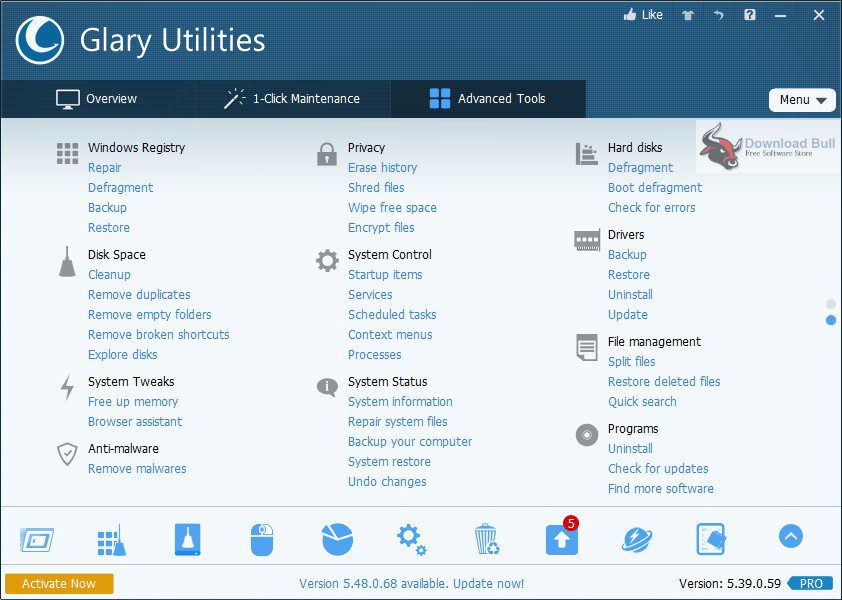
Task: Click the Like thumbs-up icon
Action: 629,15
